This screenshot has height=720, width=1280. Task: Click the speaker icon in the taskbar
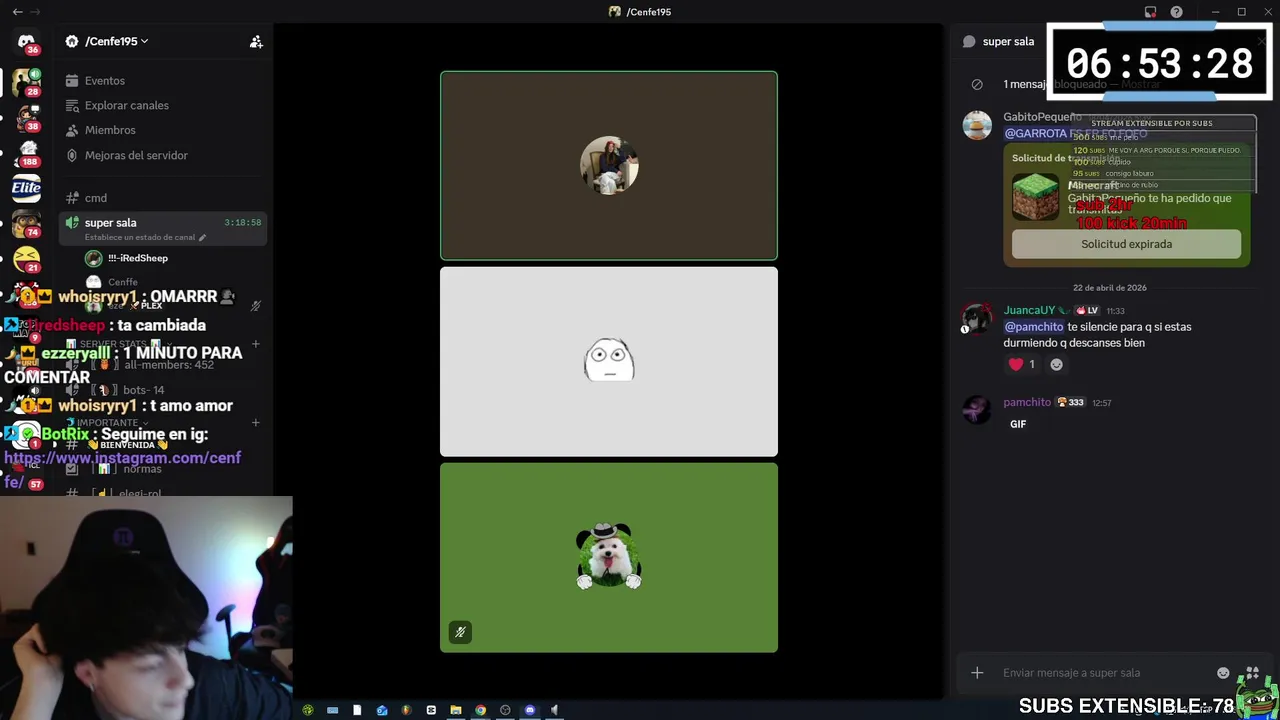point(555,710)
